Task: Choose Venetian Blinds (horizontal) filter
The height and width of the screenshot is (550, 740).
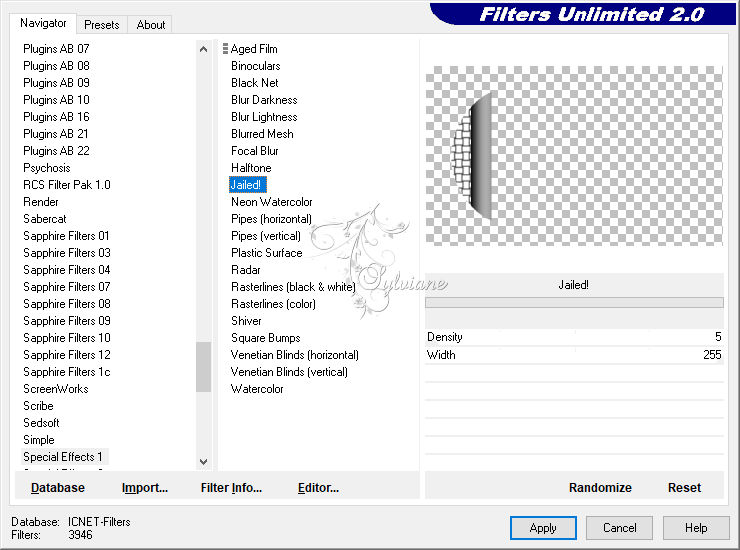Action: coord(294,355)
